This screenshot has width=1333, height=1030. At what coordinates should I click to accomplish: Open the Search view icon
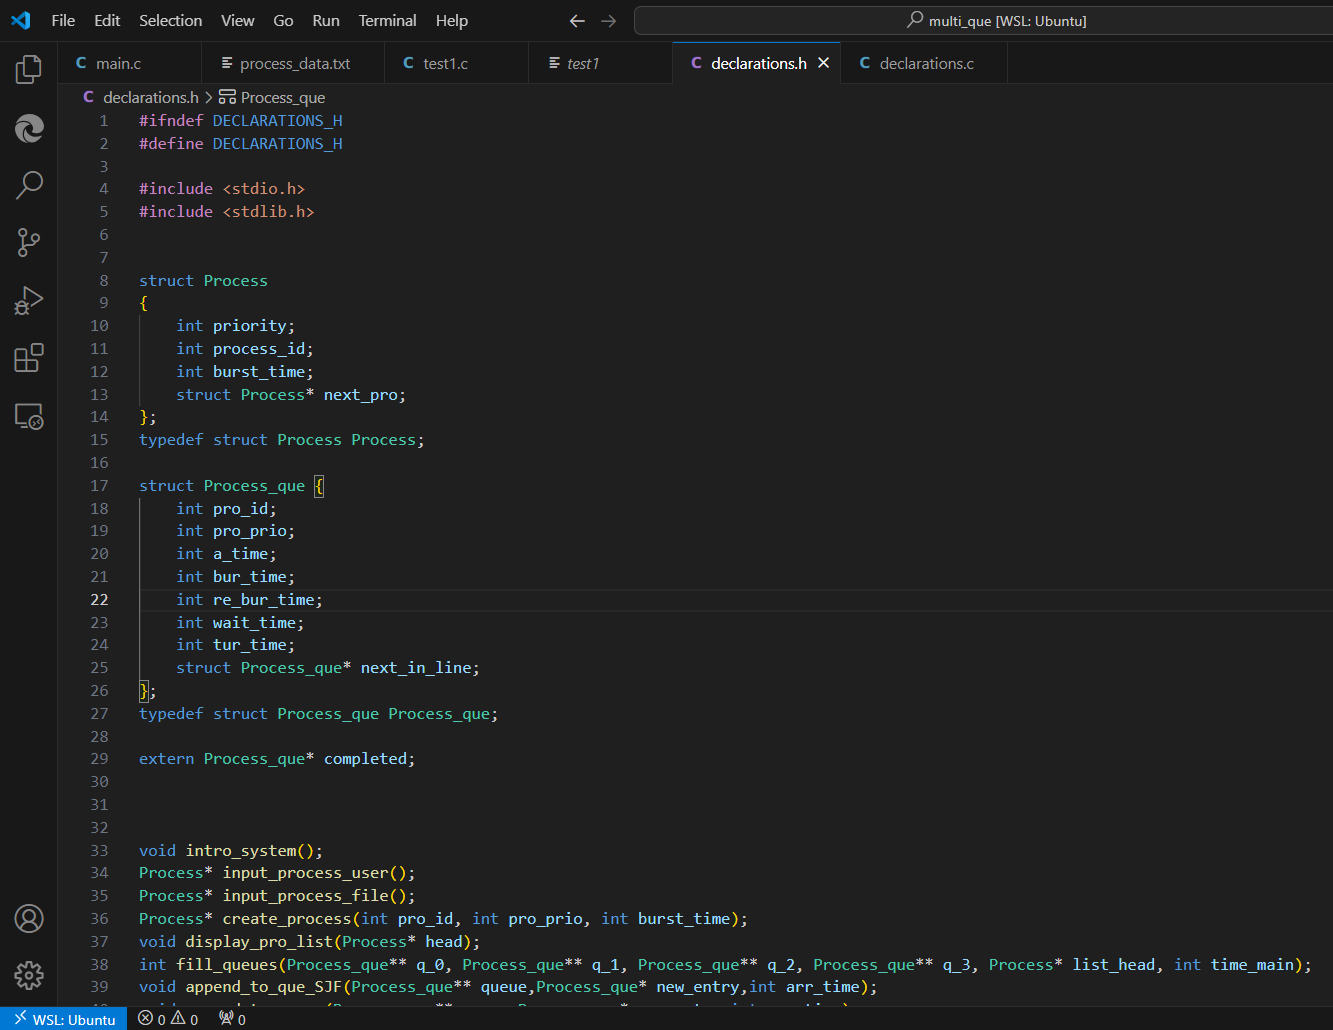point(29,184)
